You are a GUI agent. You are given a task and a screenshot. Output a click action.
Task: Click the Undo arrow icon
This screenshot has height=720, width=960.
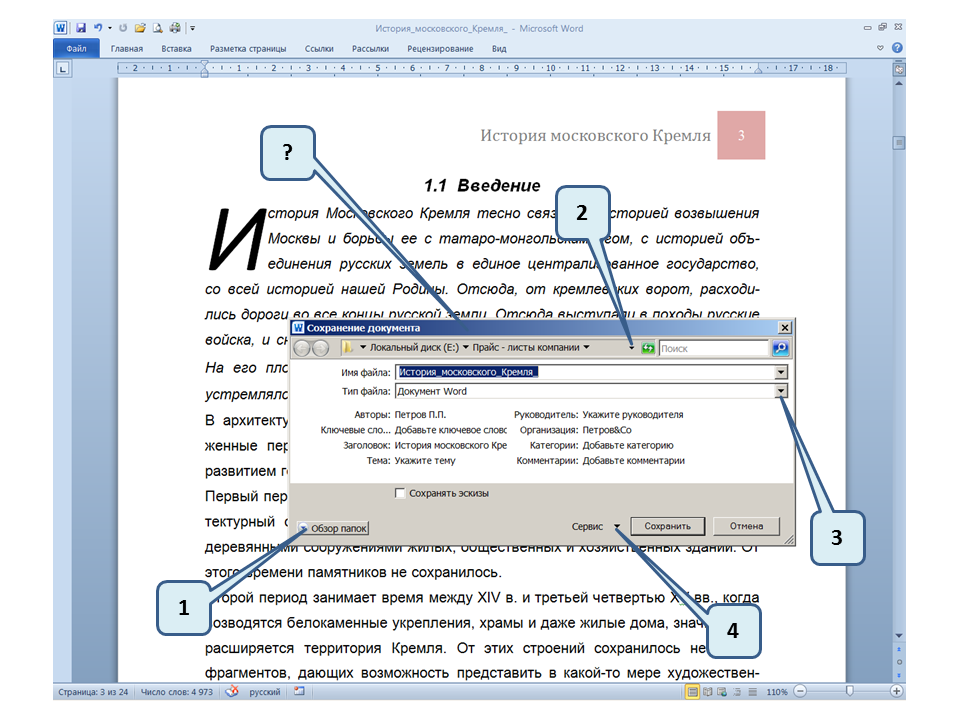pos(98,29)
